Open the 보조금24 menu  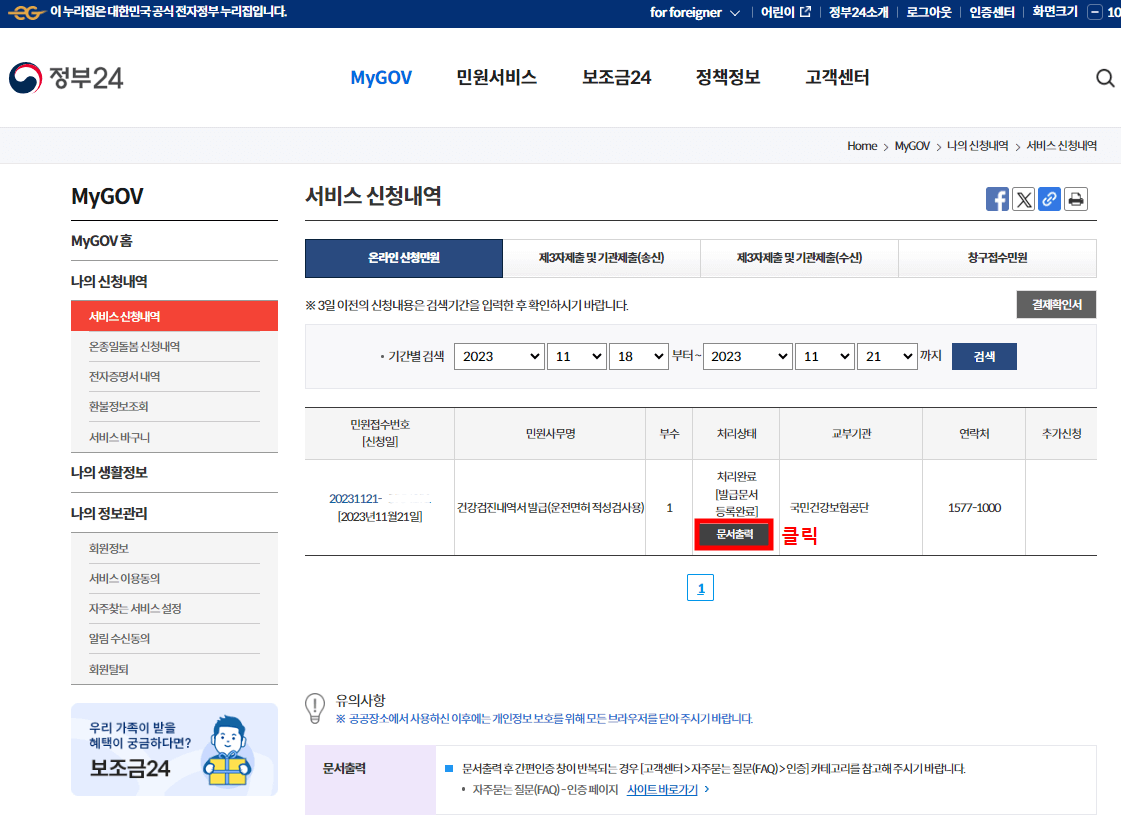point(614,77)
